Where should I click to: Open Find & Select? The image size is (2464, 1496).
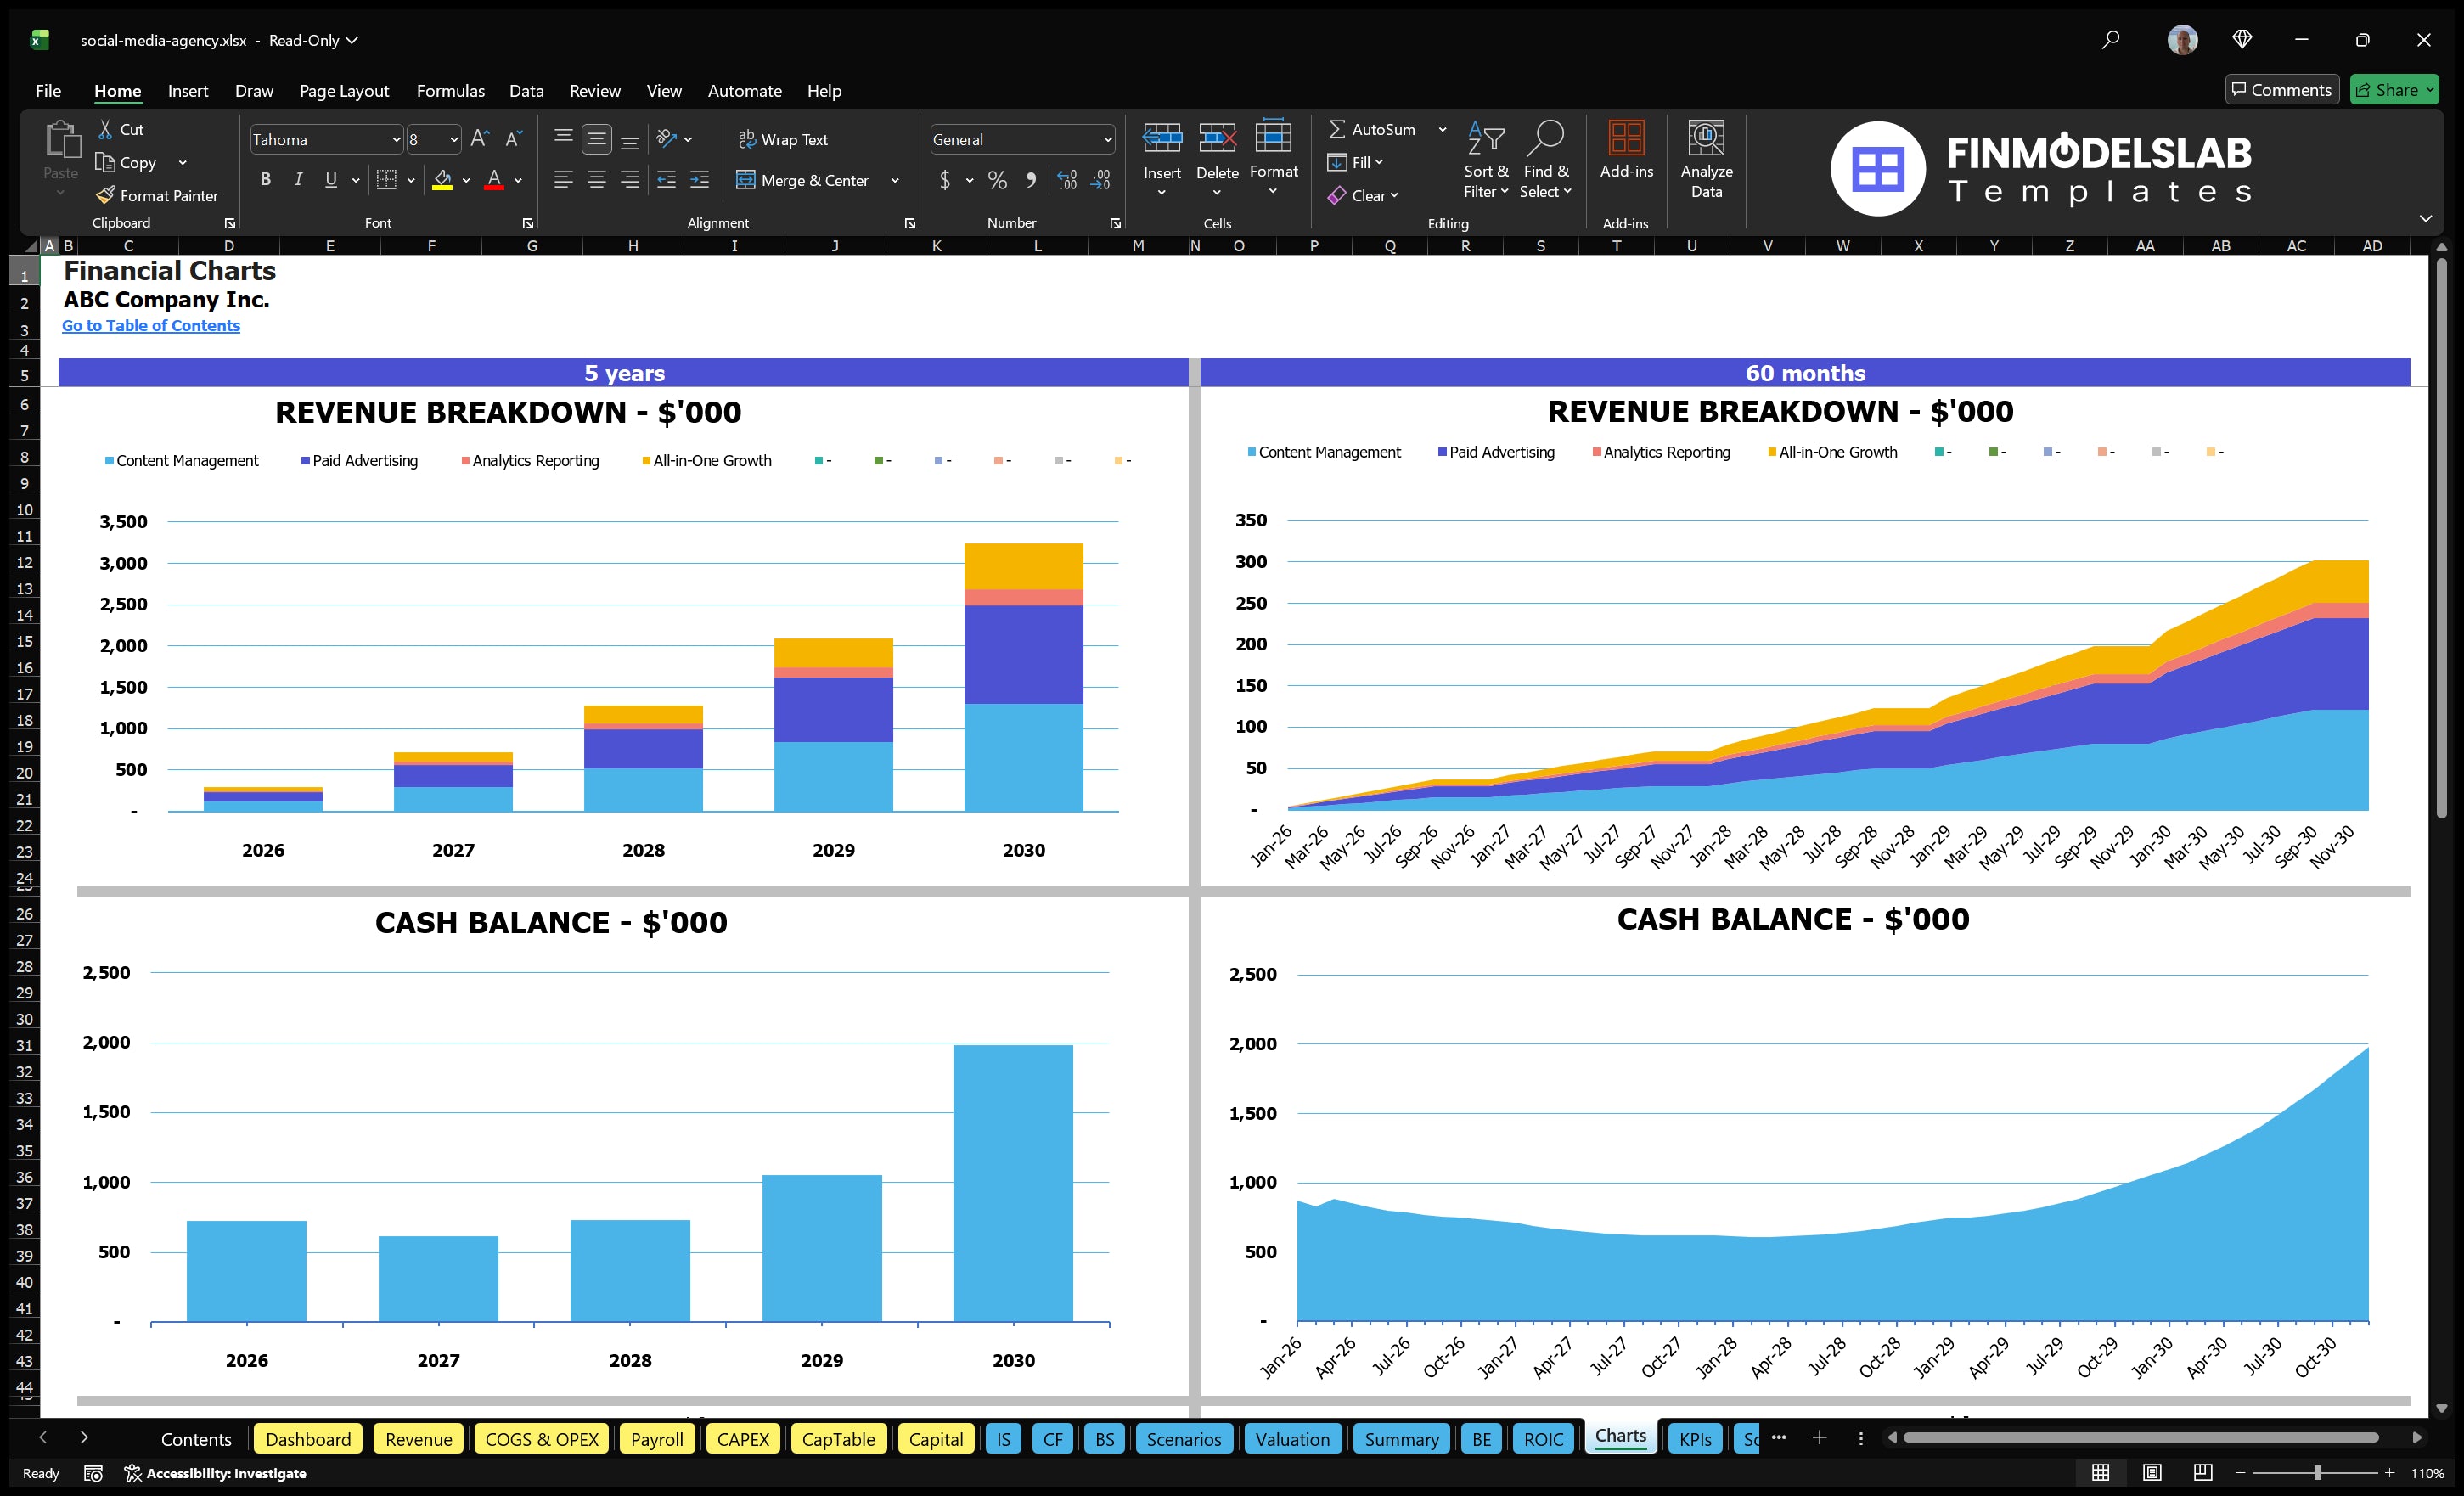click(x=1545, y=160)
